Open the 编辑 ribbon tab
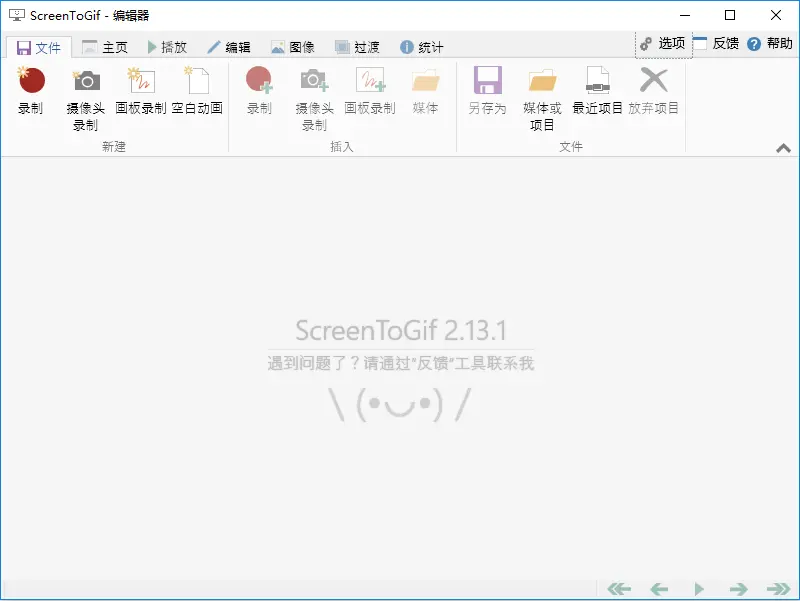 pos(229,47)
